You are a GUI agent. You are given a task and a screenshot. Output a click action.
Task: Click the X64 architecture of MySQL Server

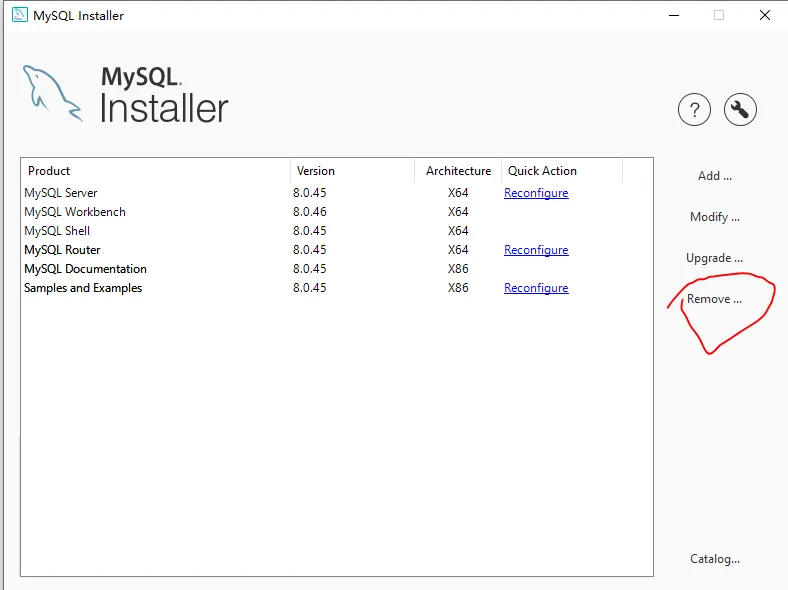(458, 193)
